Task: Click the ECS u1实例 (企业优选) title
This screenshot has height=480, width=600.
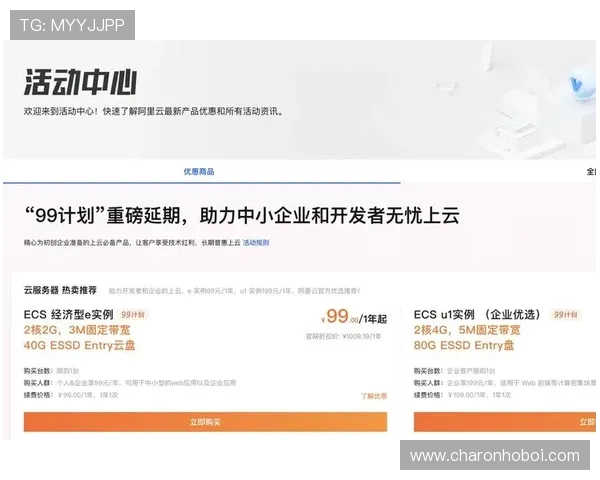Action: click(x=477, y=315)
